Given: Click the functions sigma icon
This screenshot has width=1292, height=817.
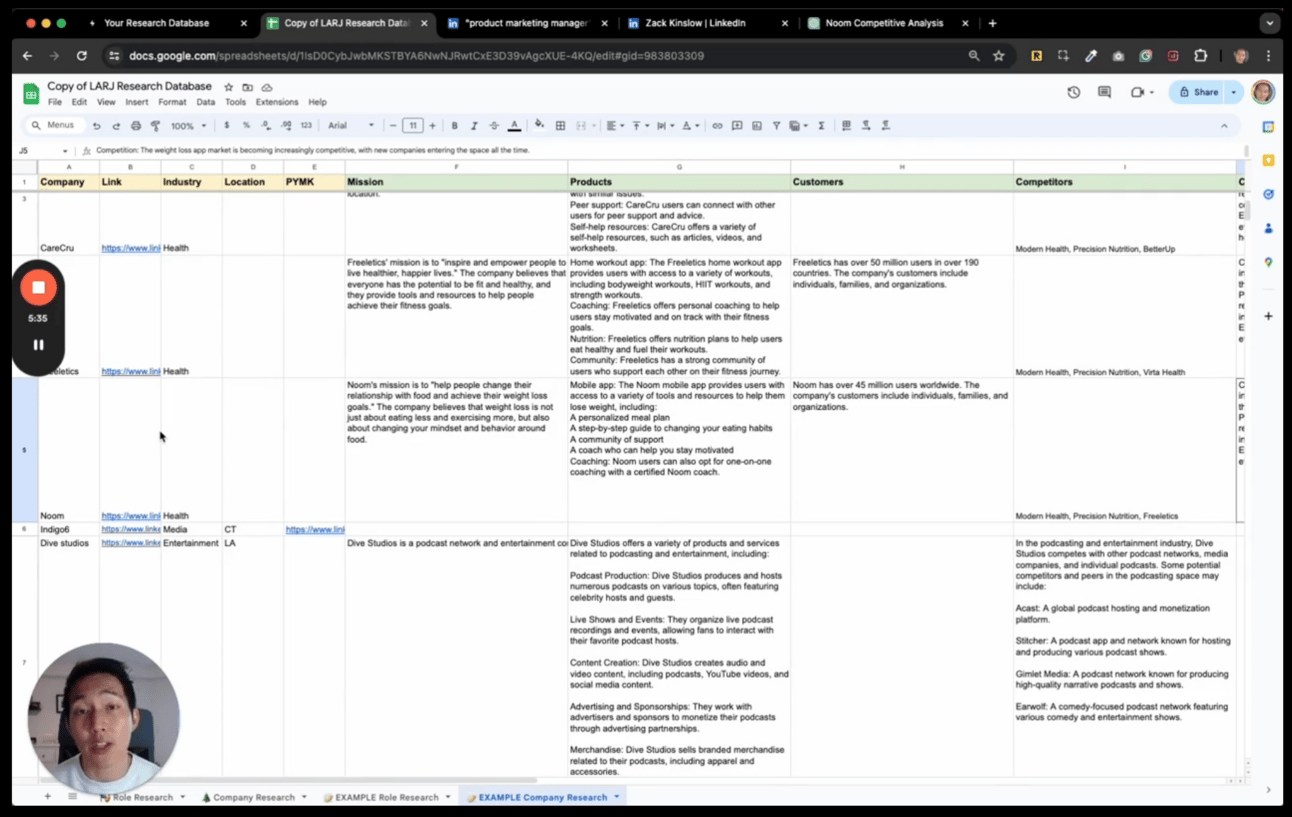Looking at the screenshot, I should pyautogui.click(x=821, y=126).
